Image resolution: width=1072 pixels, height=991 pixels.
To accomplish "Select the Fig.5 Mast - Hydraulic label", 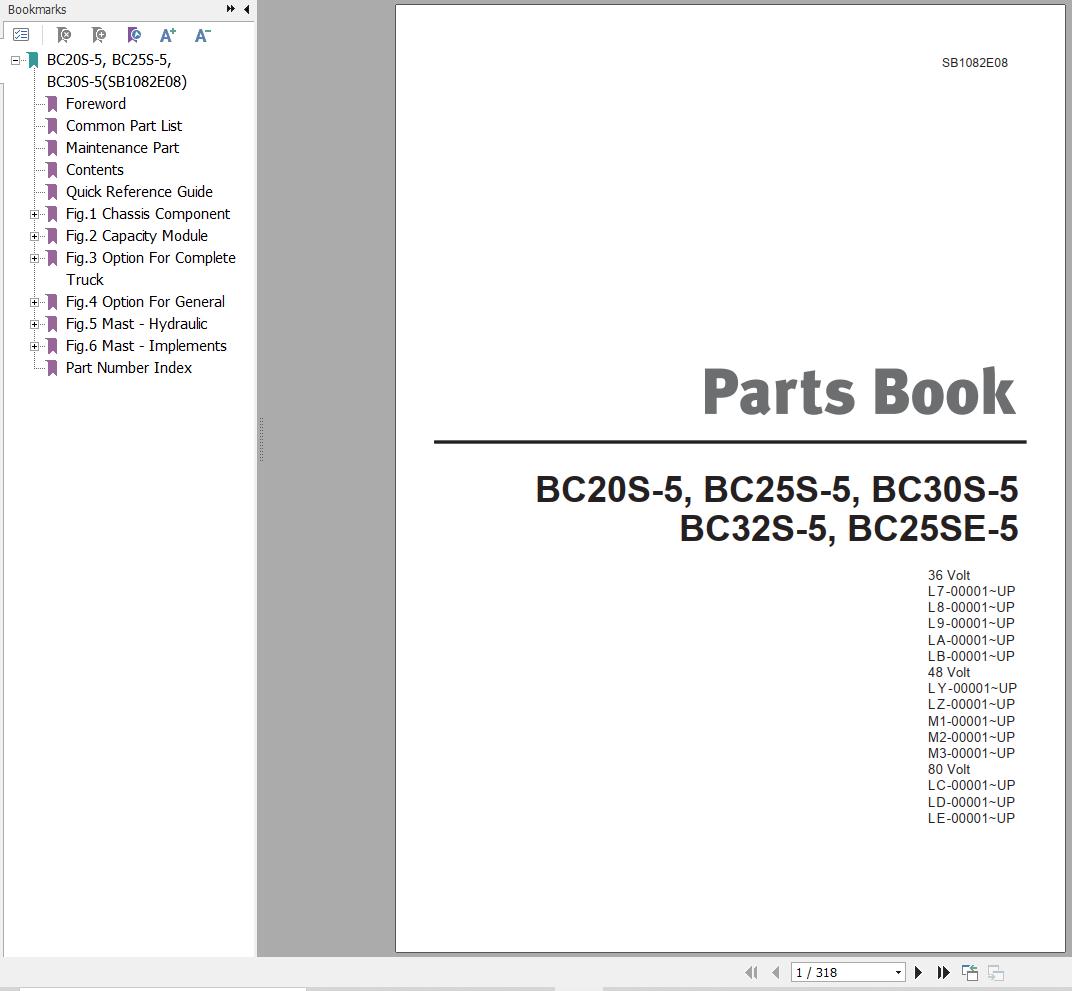I will click(x=136, y=323).
